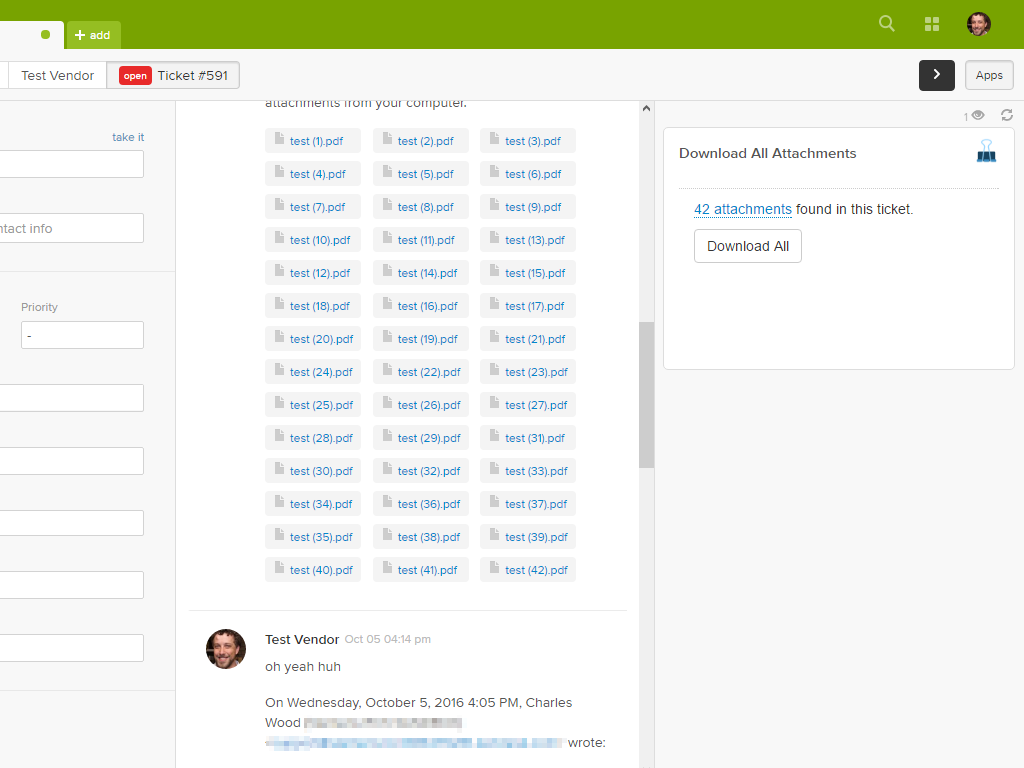Open the products grid icon
The width and height of the screenshot is (1024, 768).
(932, 24)
